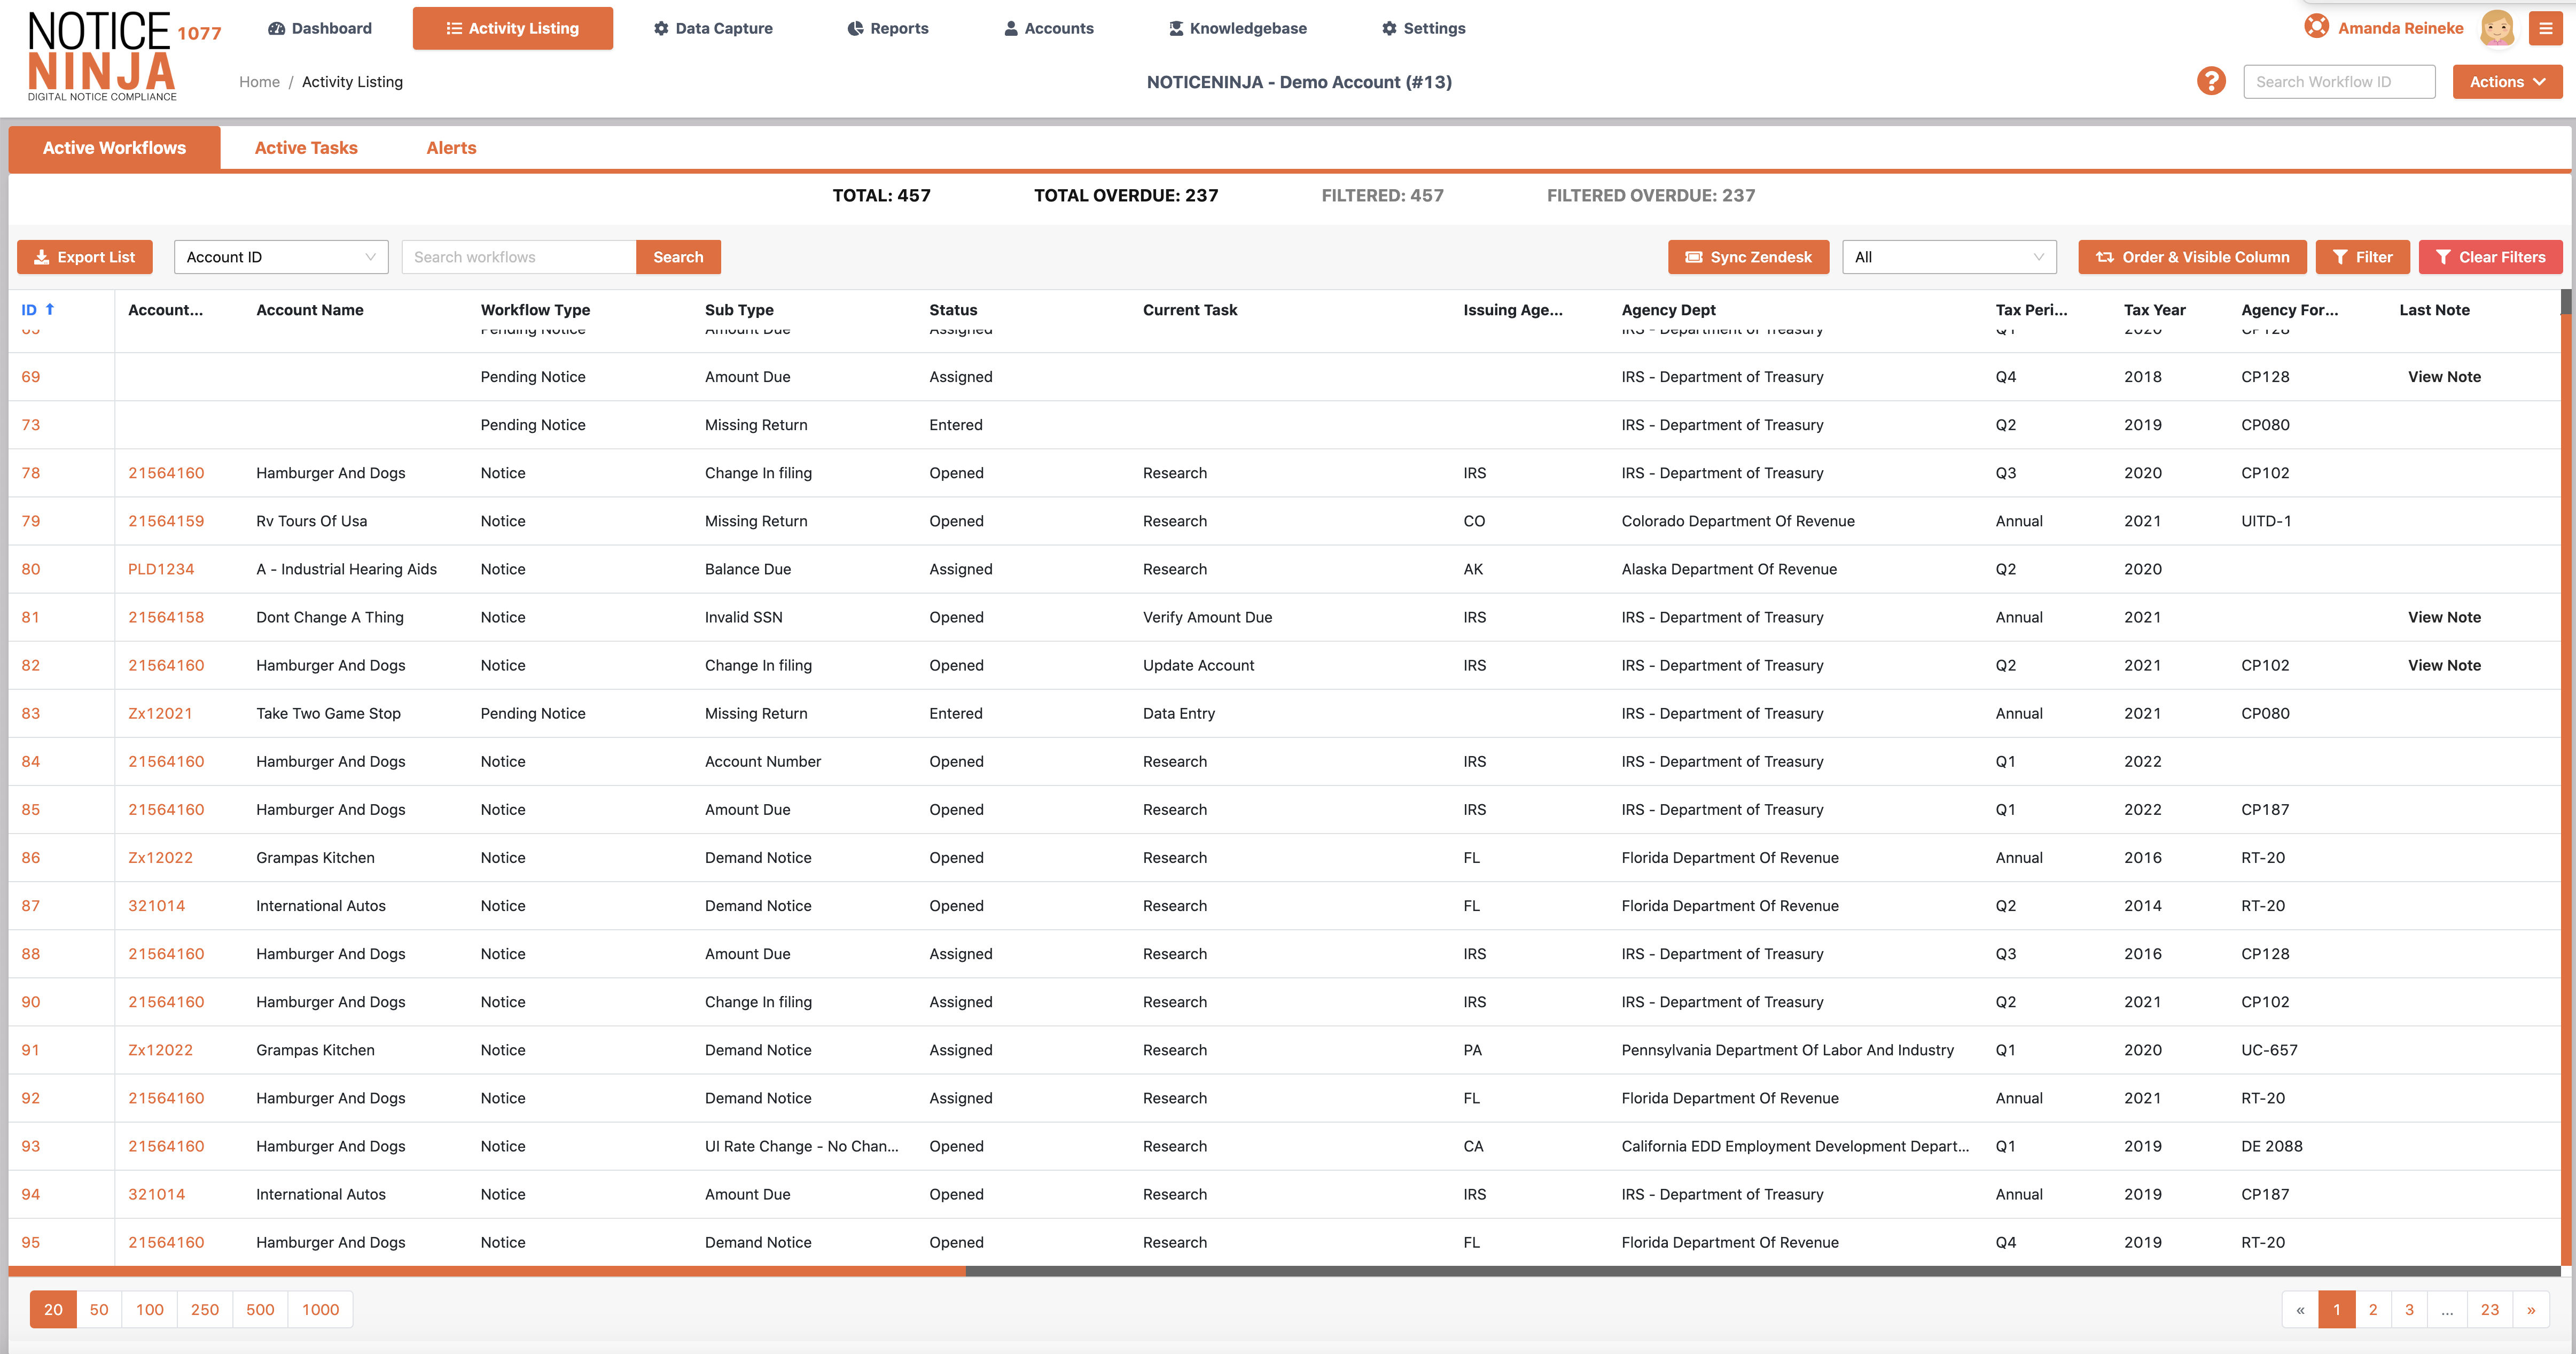The width and height of the screenshot is (2576, 1354).
Task: Open workflow ID 83
Action: [x=31, y=713]
